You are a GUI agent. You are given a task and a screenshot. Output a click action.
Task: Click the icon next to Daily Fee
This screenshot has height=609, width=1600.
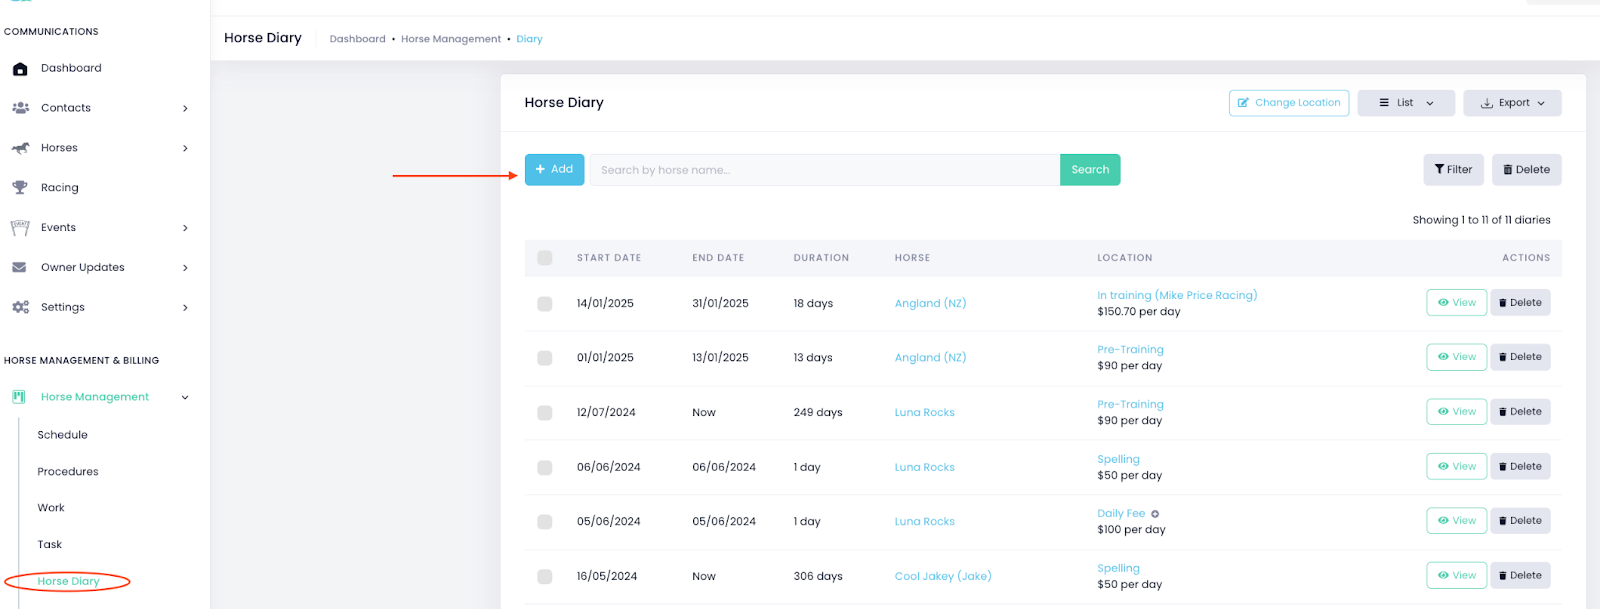[x=1155, y=514]
